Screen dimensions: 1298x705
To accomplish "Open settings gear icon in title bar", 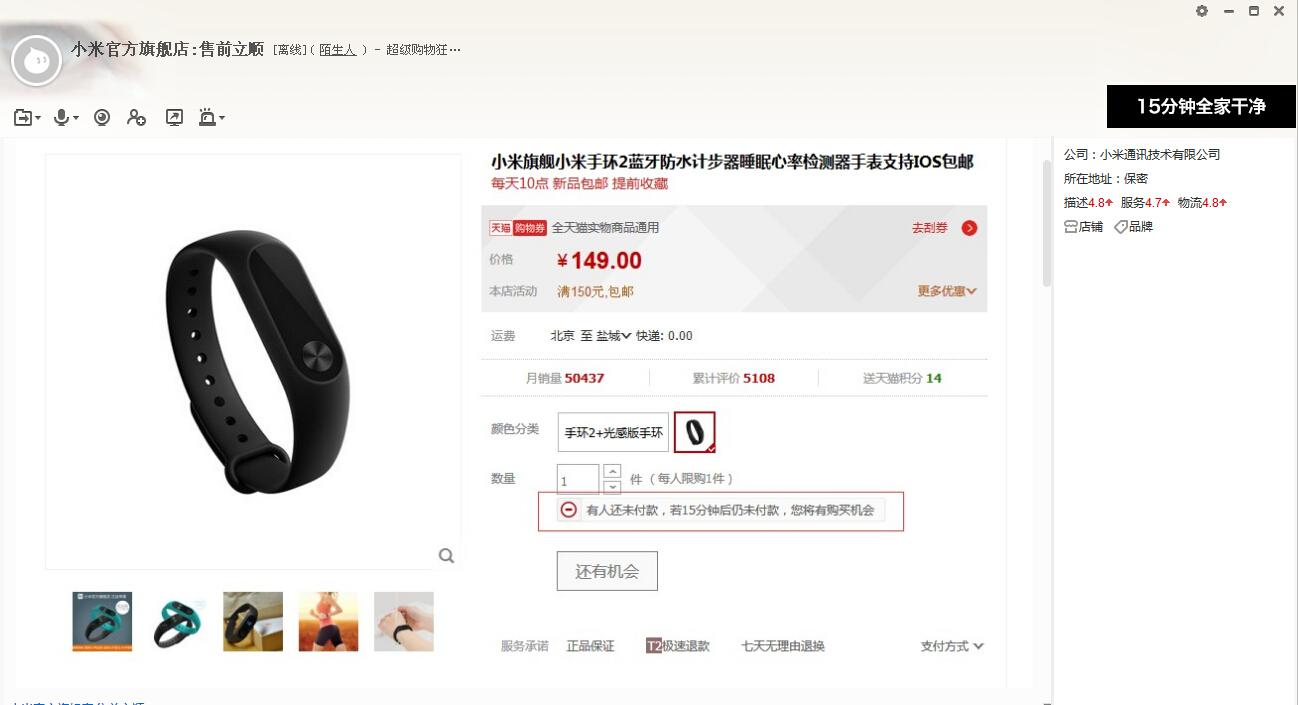I will click(x=1202, y=11).
